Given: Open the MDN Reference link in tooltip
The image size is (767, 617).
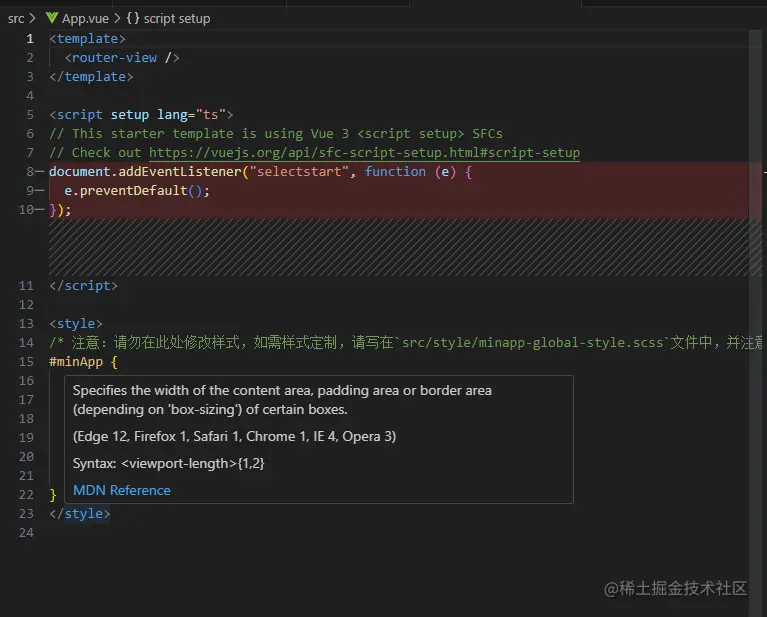Looking at the screenshot, I should (122, 490).
